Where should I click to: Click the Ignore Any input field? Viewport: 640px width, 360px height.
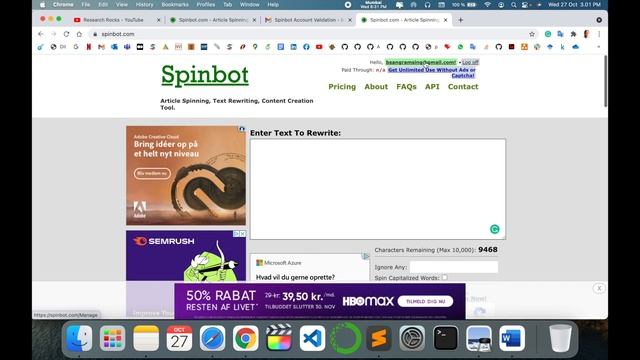[x=453, y=267]
